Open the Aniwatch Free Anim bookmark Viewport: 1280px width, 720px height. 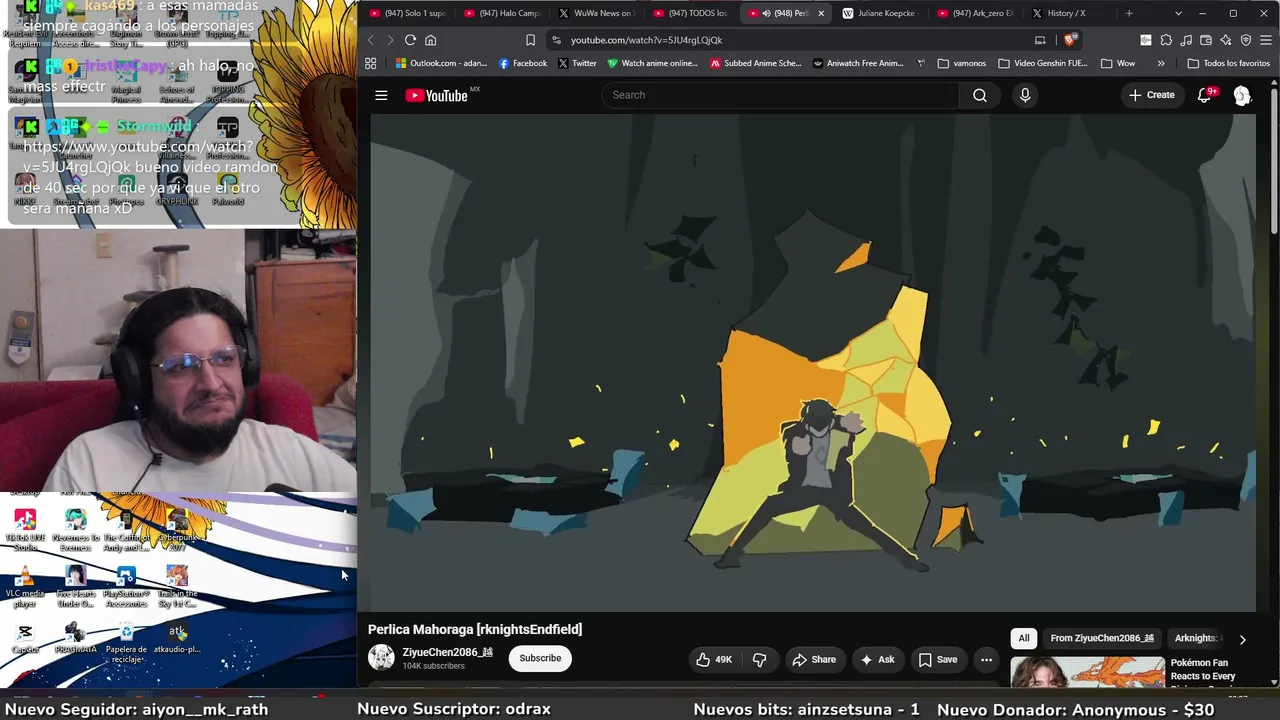tap(858, 63)
